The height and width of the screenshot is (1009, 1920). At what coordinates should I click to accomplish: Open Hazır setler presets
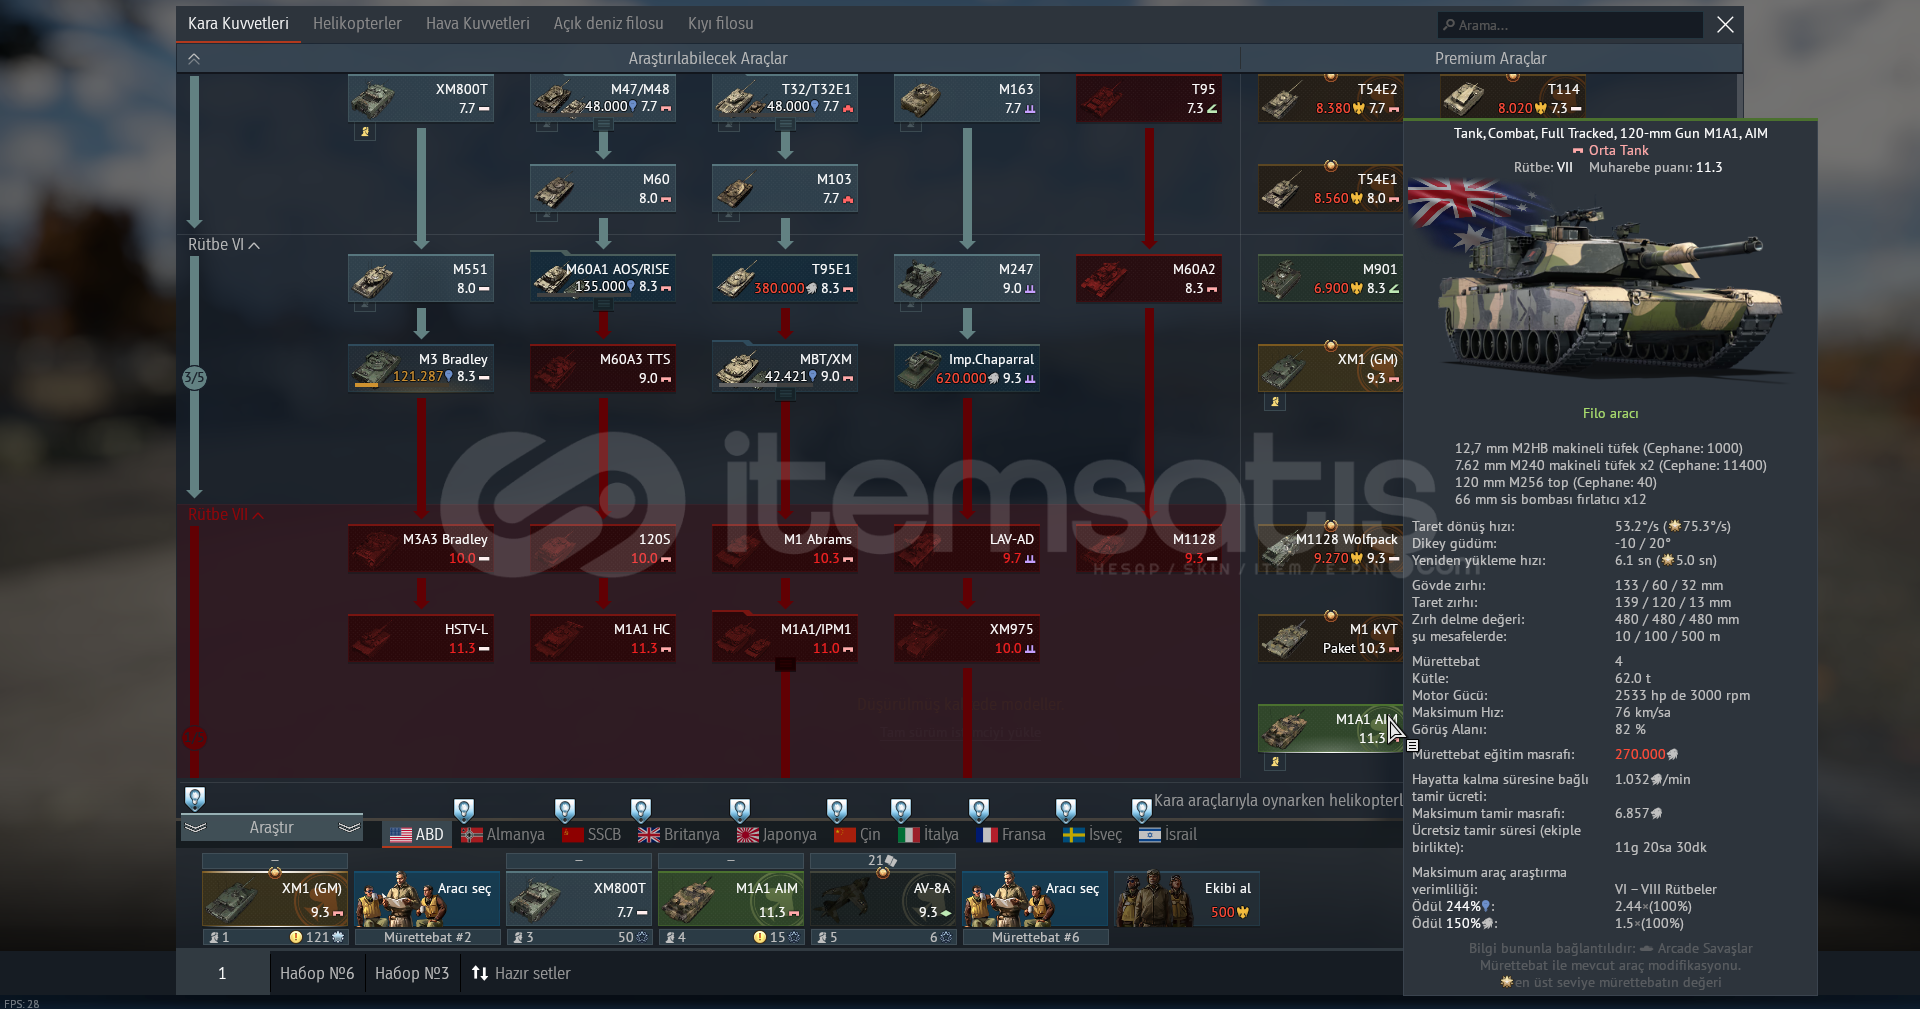[521, 973]
